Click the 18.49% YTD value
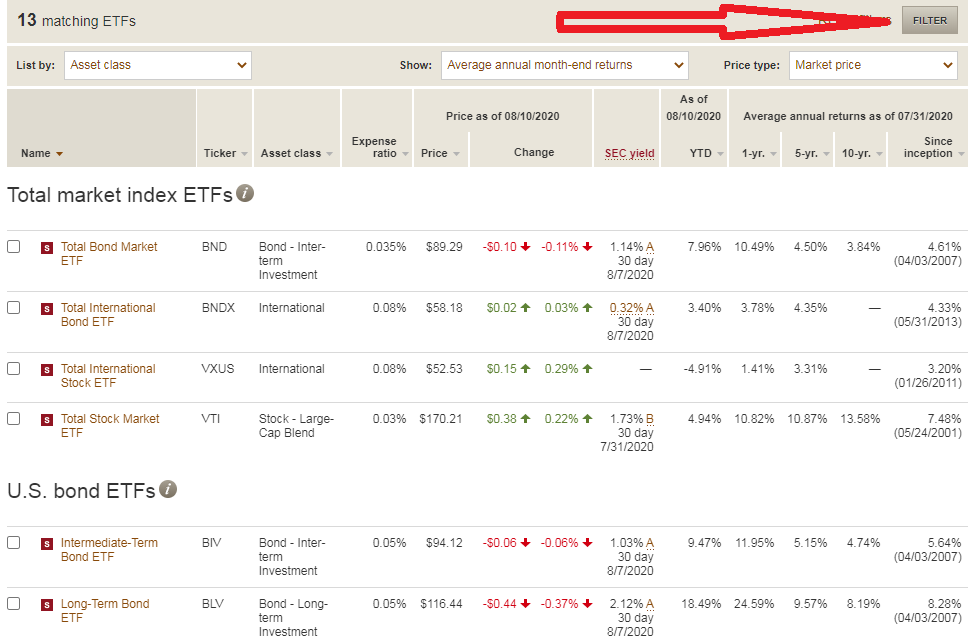The image size is (973, 644). click(x=701, y=604)
